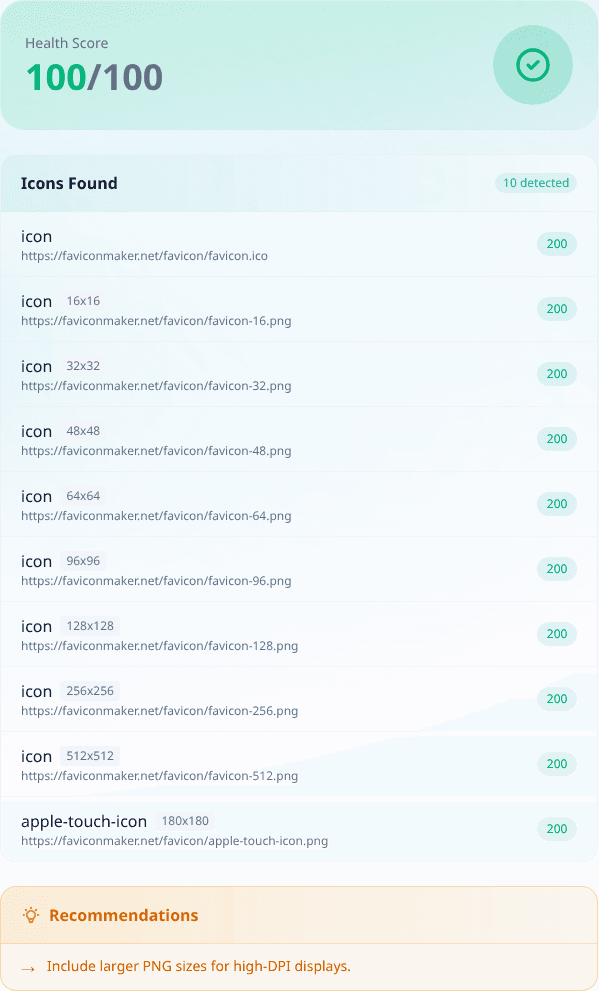599x991 pixels.
Task: Click the favicon-128.png URL
Action: 160,646
